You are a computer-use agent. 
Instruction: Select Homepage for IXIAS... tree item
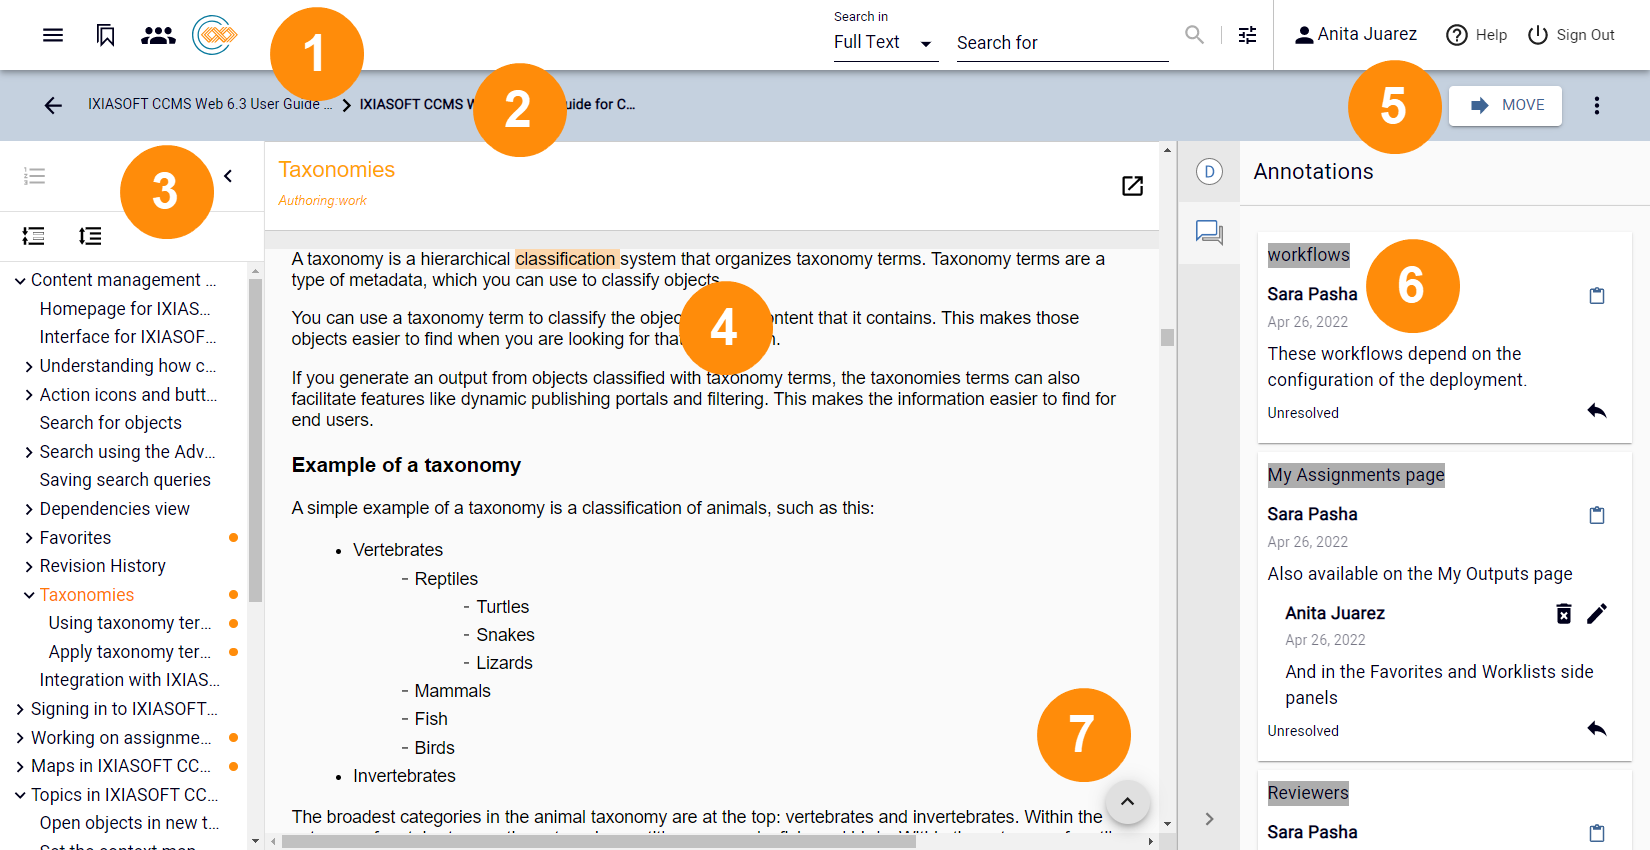(125, 309)
